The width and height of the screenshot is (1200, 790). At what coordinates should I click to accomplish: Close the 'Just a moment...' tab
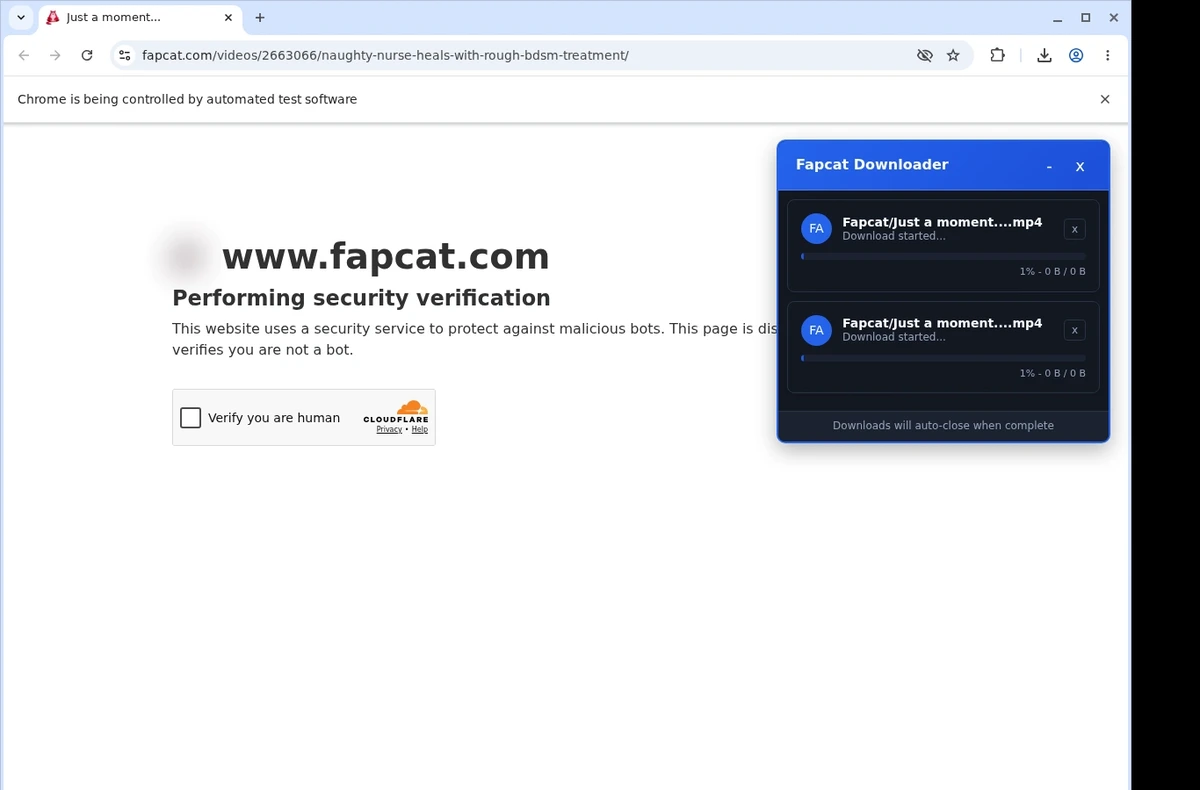click(x=228, y=18)
